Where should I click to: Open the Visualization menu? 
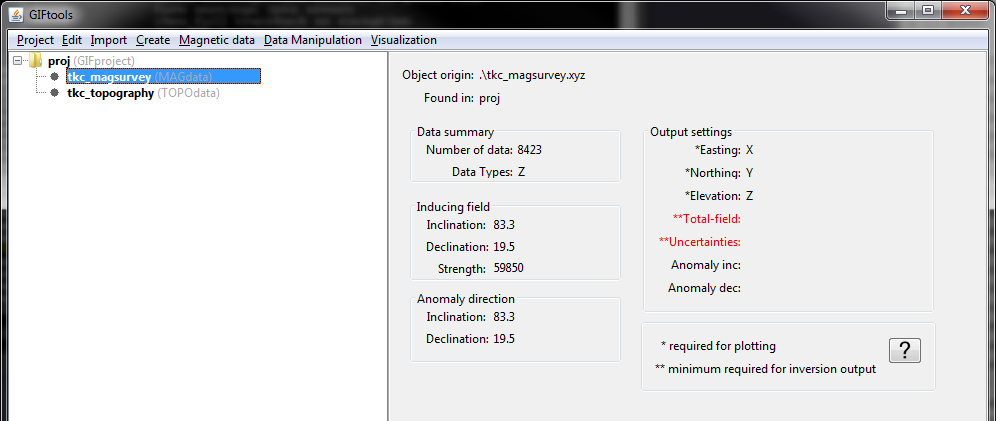point(403,40)
